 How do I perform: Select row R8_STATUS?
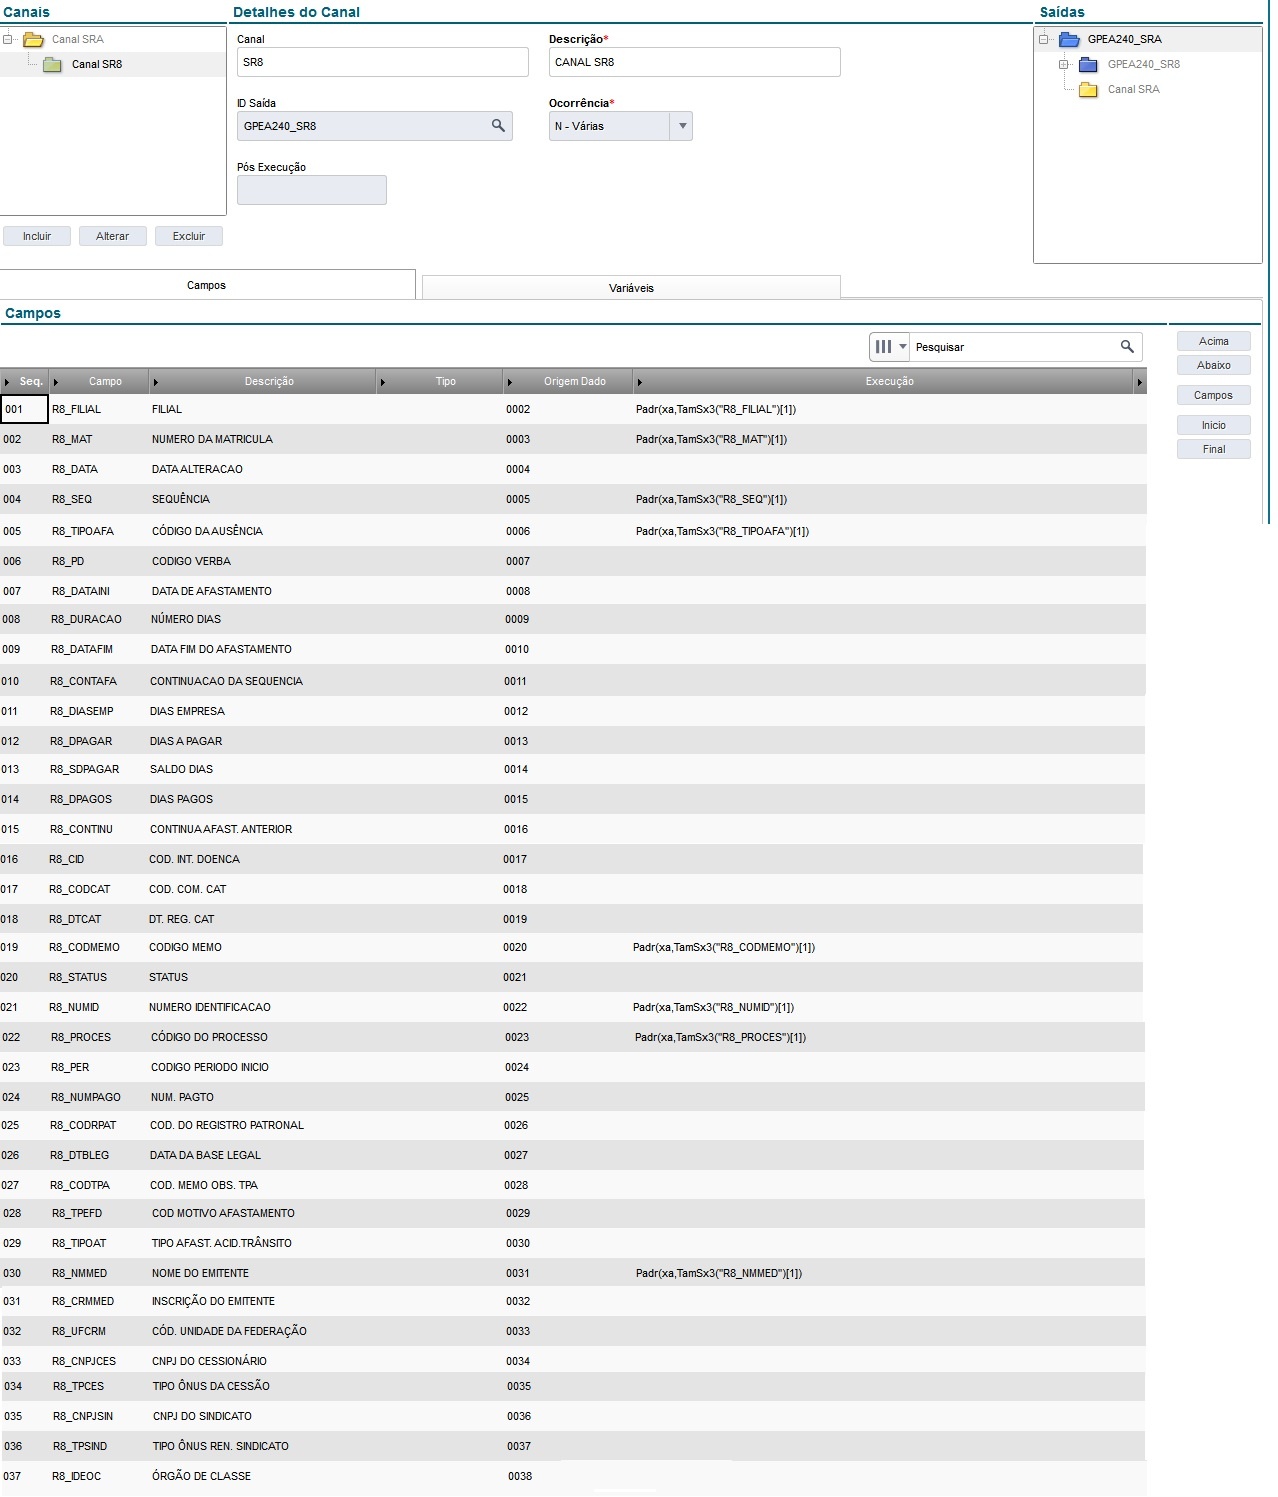tap(573, 977)
